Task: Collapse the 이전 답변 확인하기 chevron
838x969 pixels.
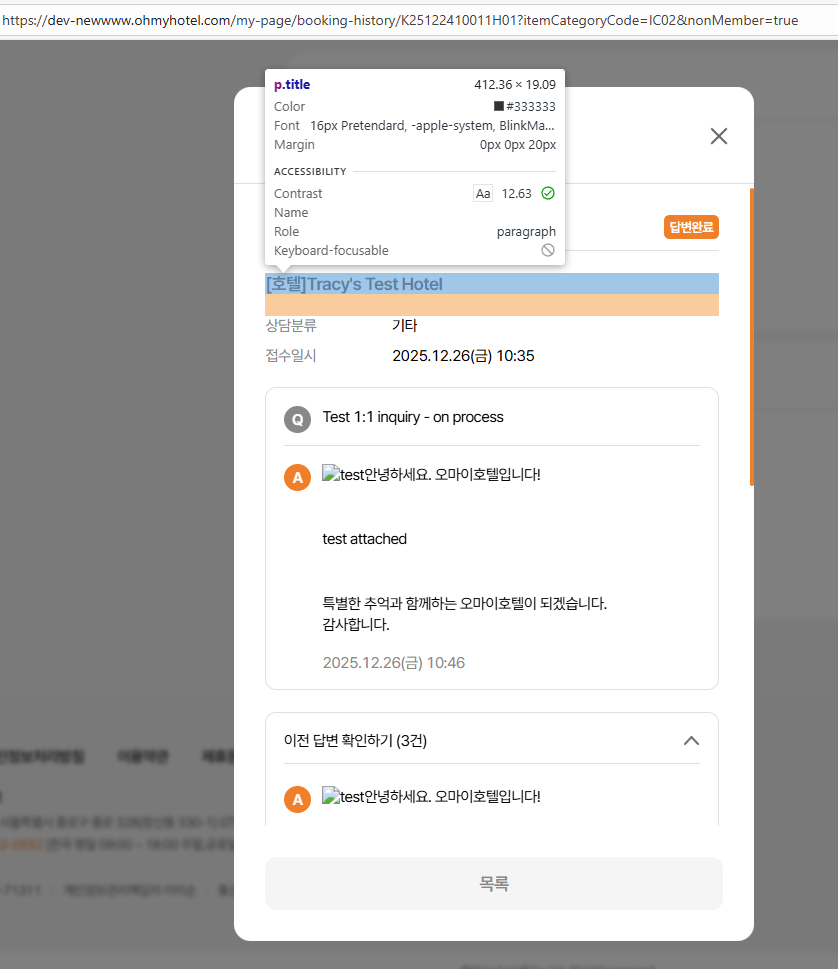Action: [692, 740]
